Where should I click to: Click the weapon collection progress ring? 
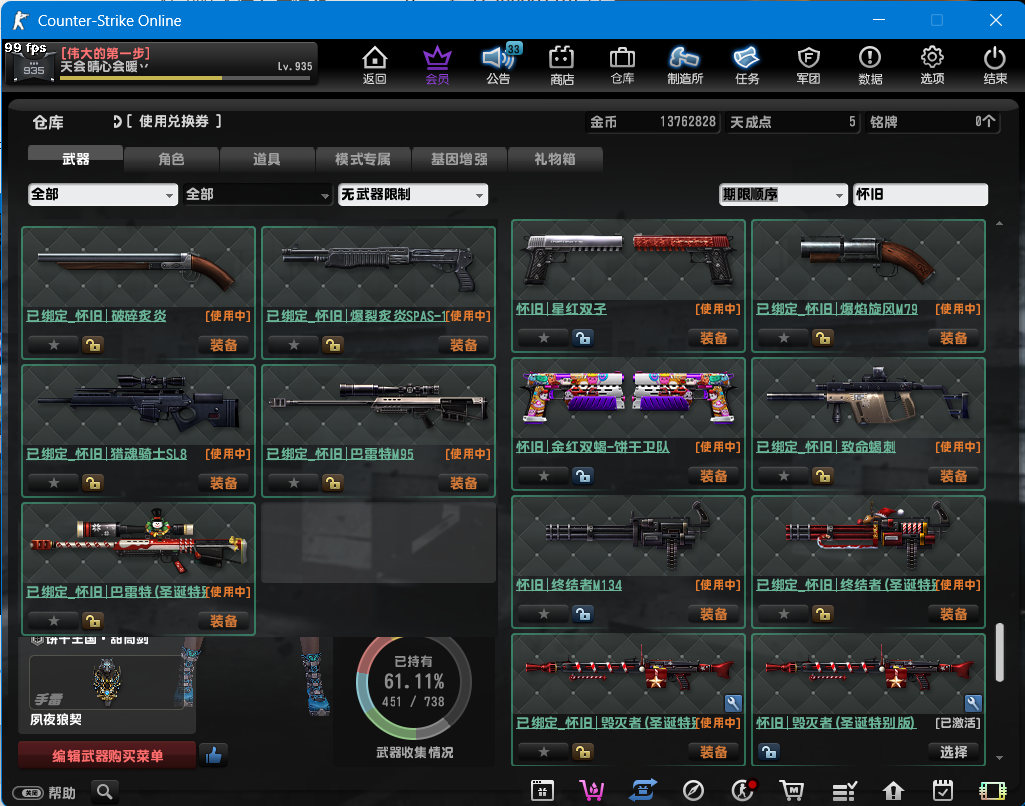414,684
